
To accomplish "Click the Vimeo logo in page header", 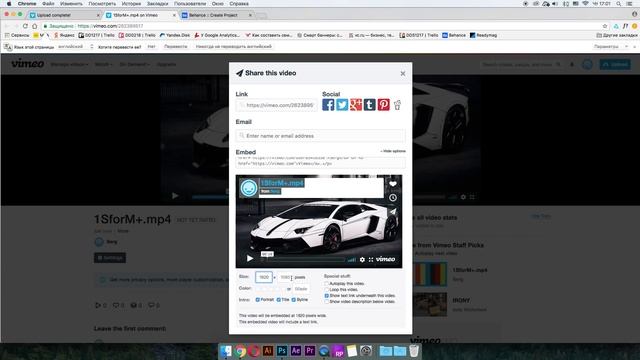I will coord(27,64).
